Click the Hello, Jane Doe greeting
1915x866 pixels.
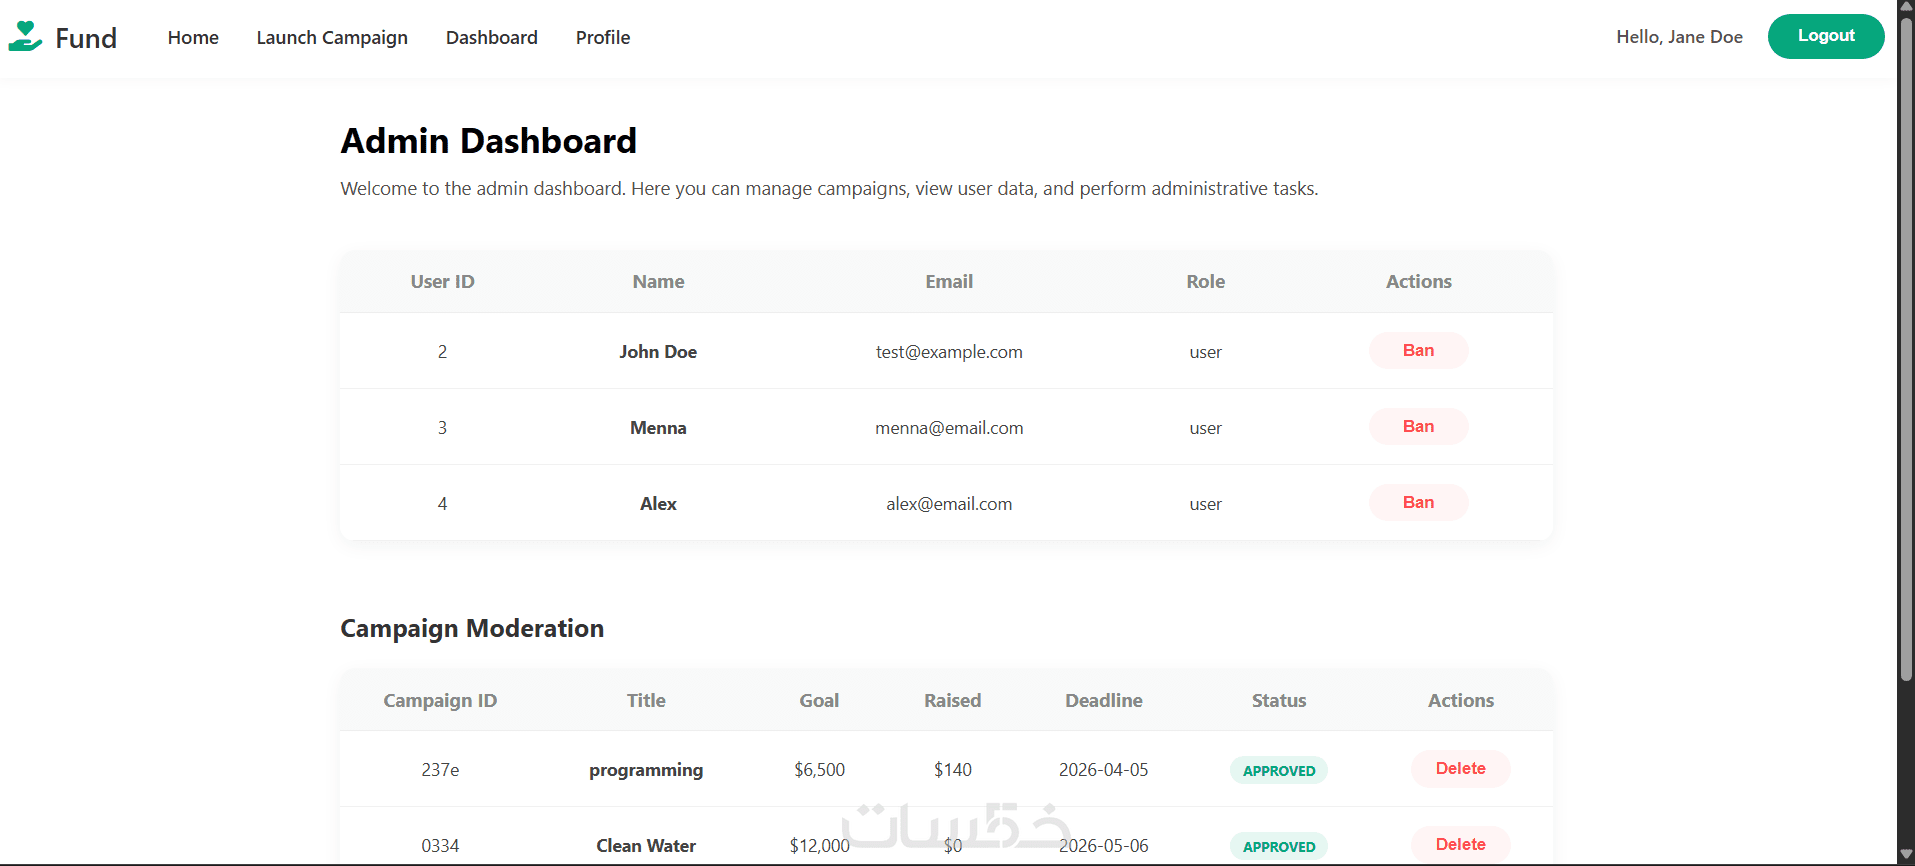point(1679,37)
